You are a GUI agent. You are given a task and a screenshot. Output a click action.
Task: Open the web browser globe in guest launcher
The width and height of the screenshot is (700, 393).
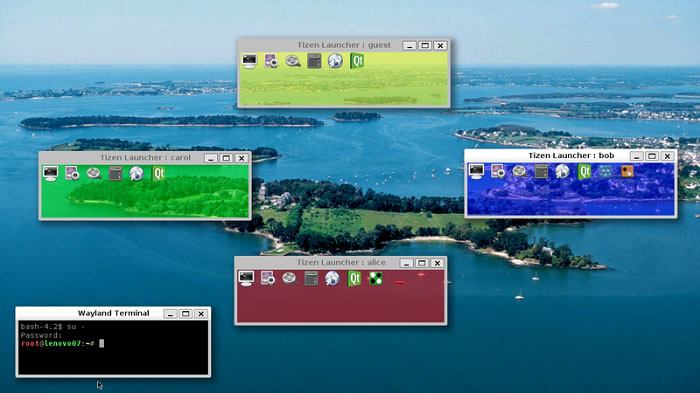pos(335,60)
